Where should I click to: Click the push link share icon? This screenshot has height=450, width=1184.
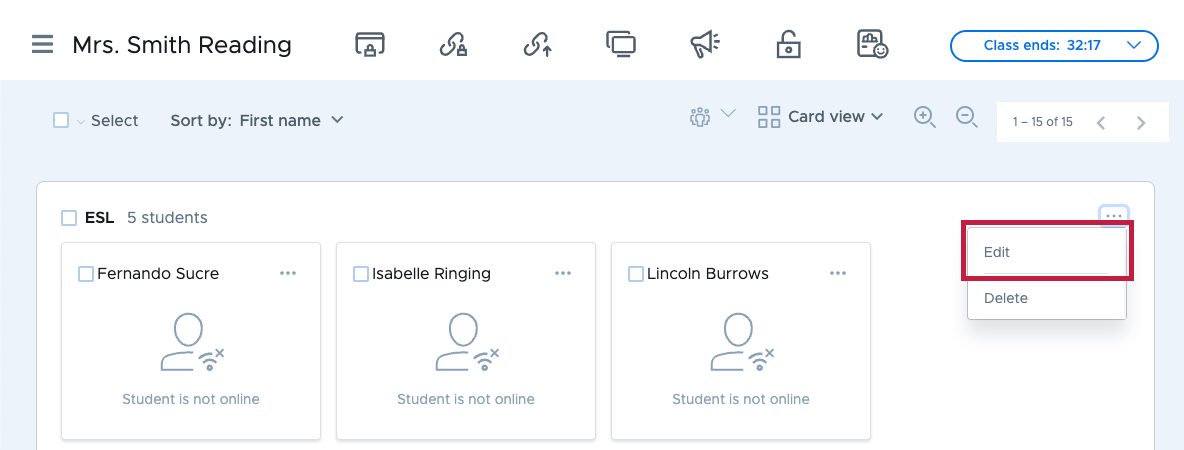(x=537, y=45)
